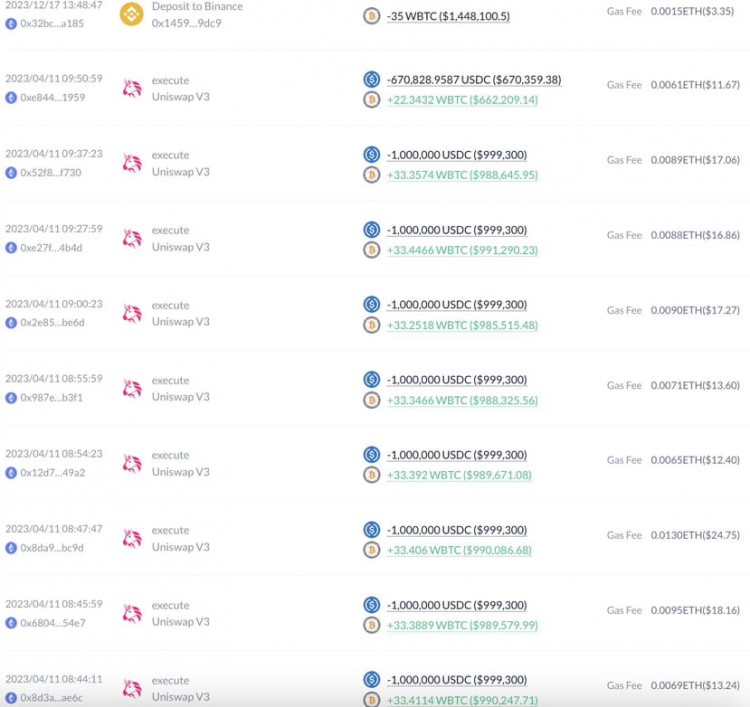
Task: Click the +33.3889 WBTC ($989,579.99) amount
Action: [x=463, y=626]
